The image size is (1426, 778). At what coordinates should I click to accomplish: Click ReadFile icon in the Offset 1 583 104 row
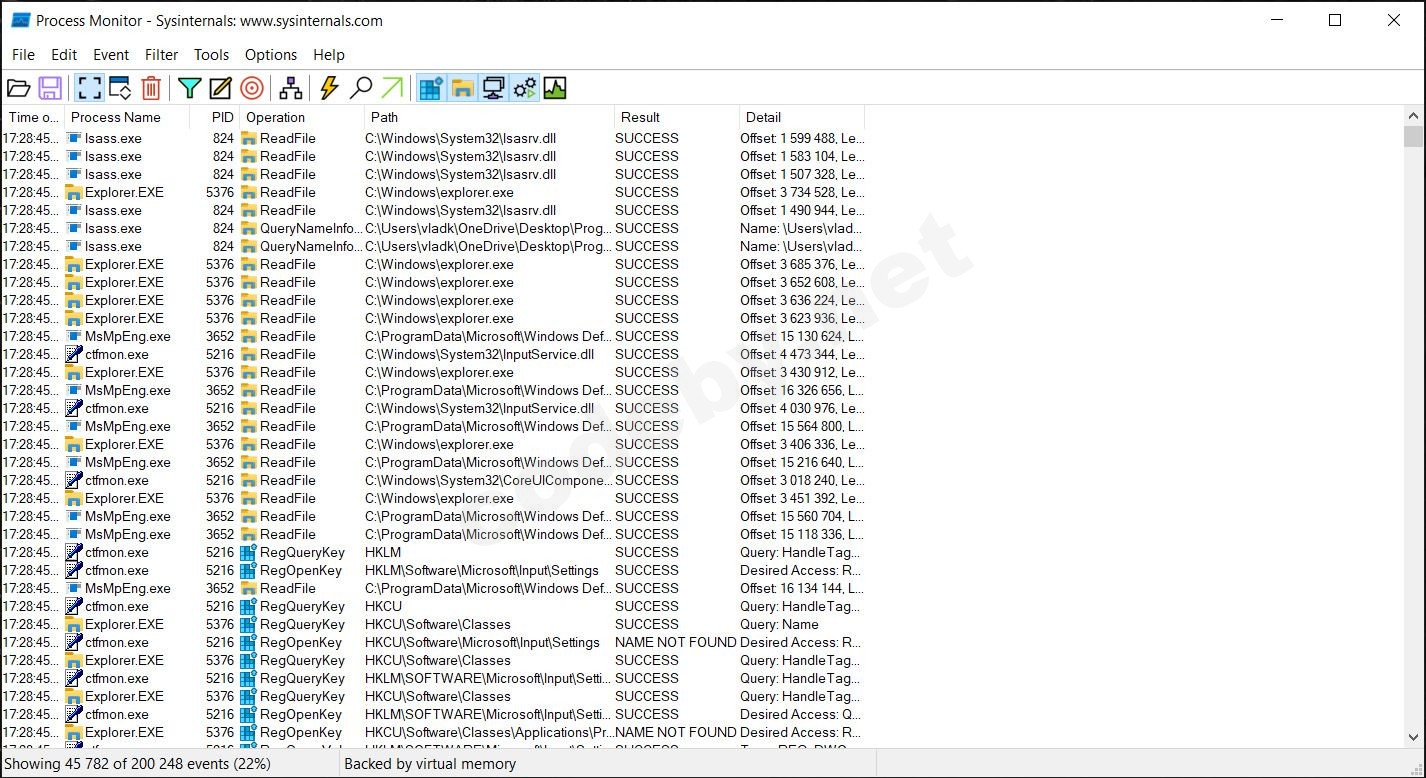249,156
